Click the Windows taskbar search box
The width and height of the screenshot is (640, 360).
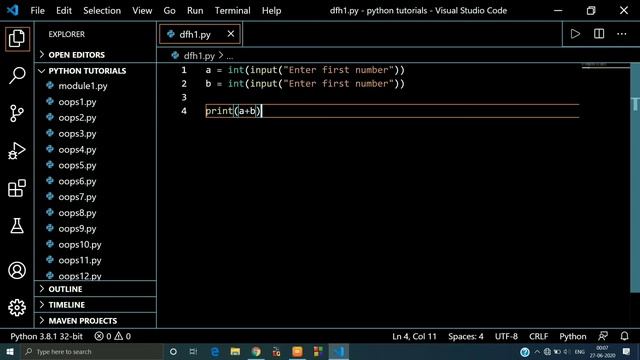(92, 351)
